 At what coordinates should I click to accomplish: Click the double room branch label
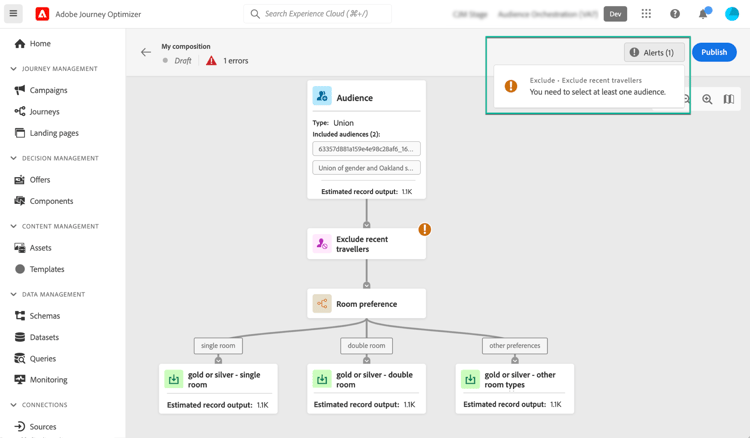pos(366,346)
